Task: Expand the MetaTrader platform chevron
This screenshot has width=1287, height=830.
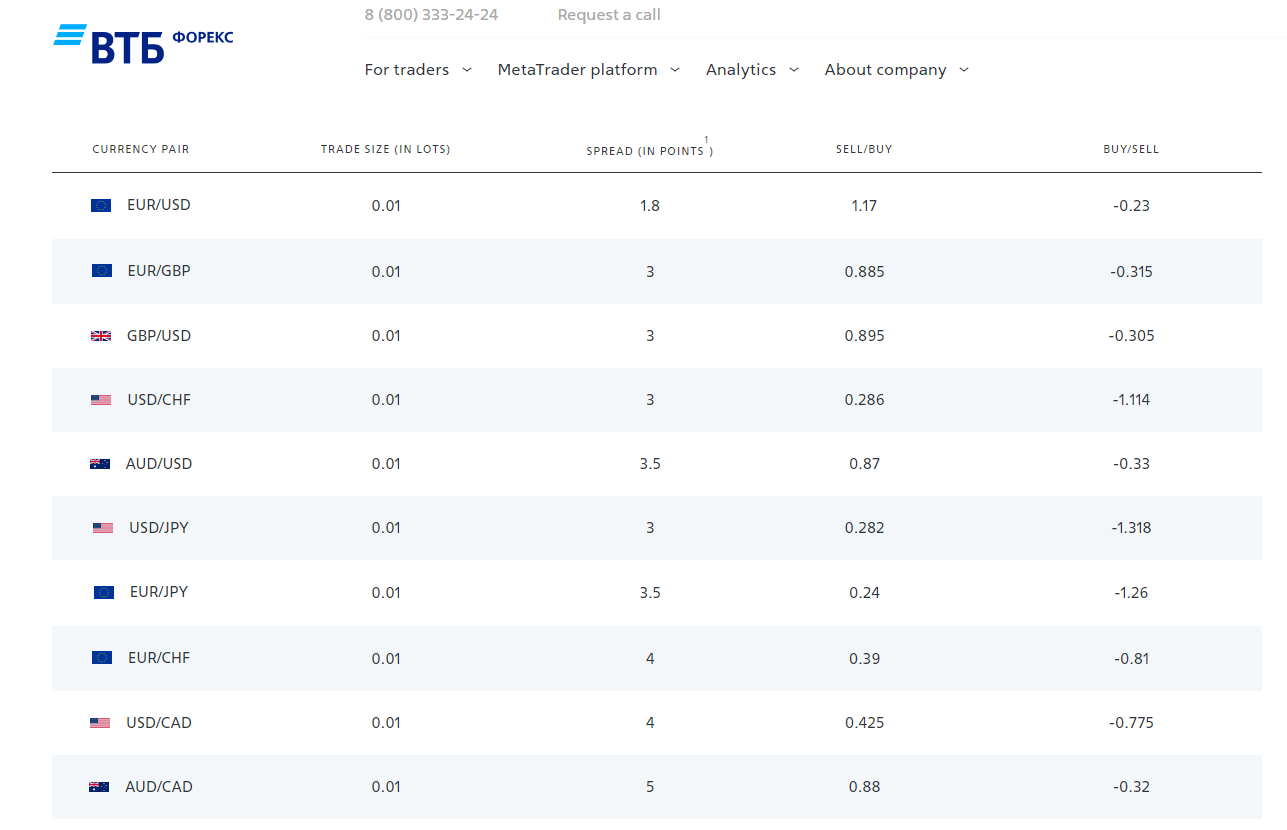Action: (x=675, y=70)
